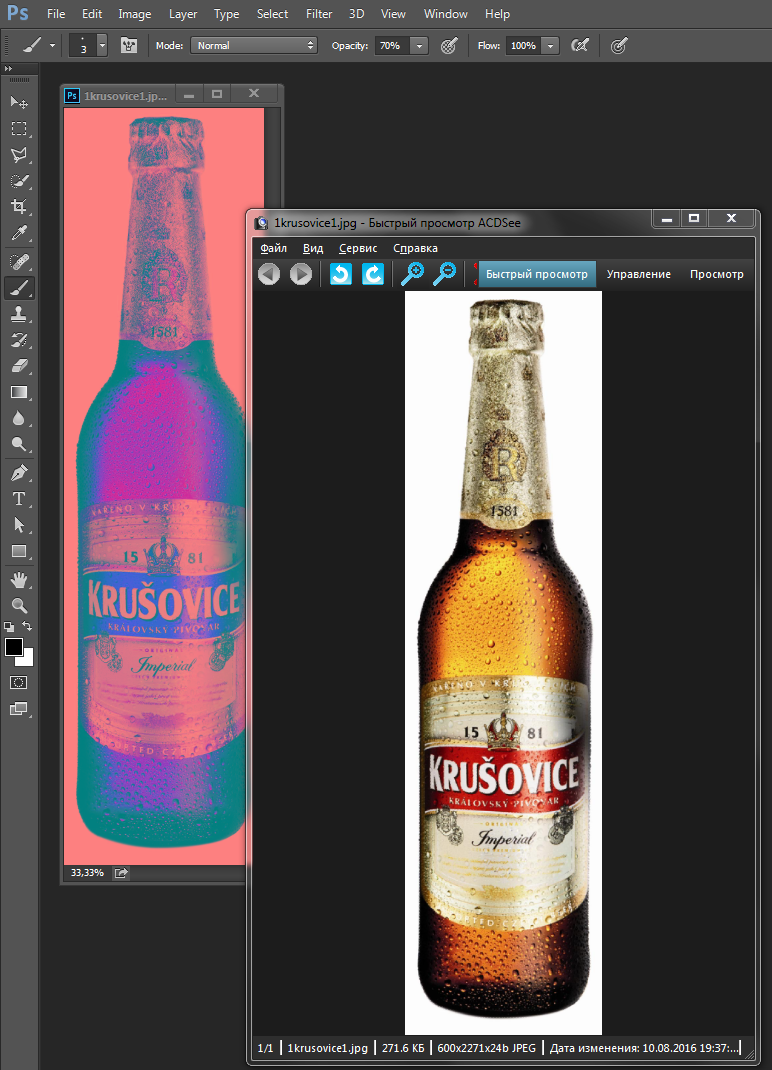Open the Opacity slider dropdown arrow
Screen dimensions: 772x1070
[x=419, y=46]
